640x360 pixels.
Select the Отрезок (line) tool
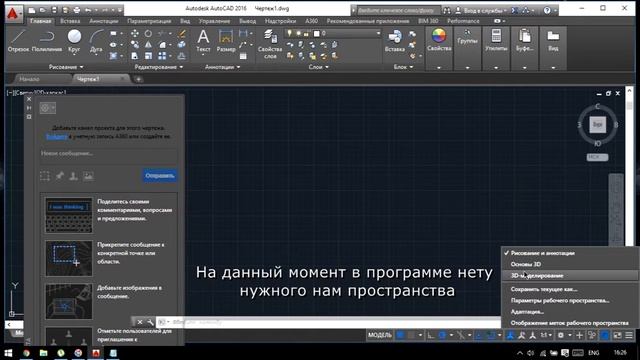point(18,41)
